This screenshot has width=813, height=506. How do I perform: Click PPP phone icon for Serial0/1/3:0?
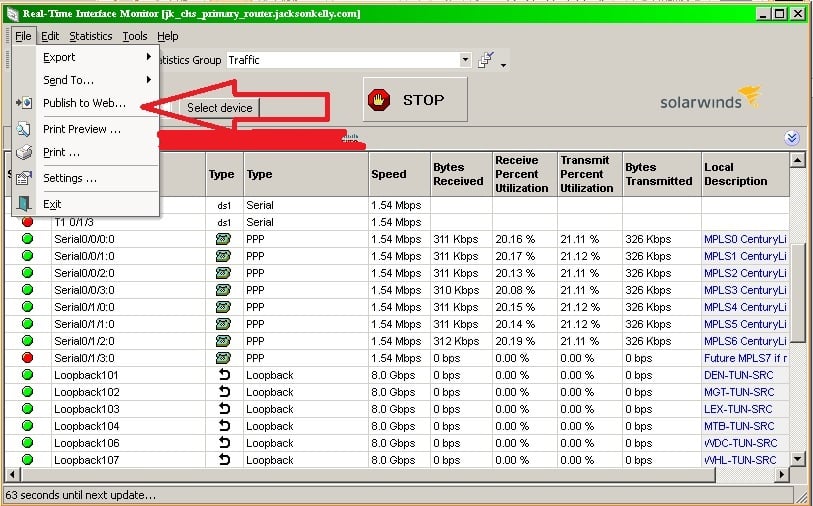pyautogui.click(x=223, y=358)
